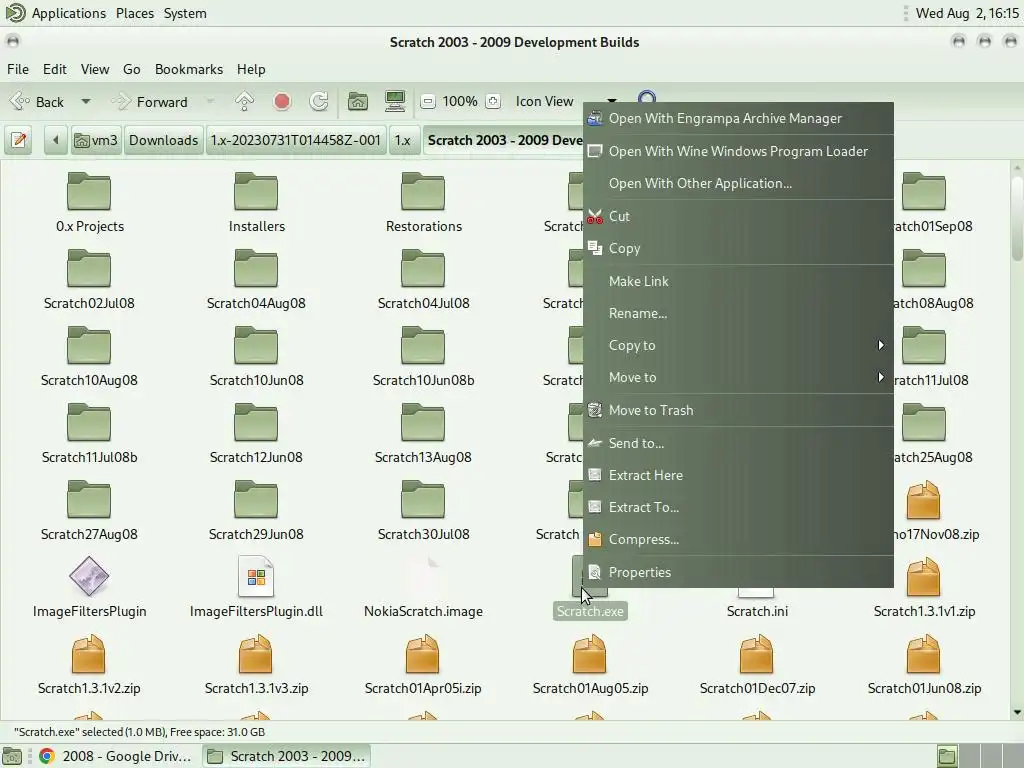Screen dimensions: 1024x768
Task: Choose Send to... in the context menu
Action: tap(738, 443)
